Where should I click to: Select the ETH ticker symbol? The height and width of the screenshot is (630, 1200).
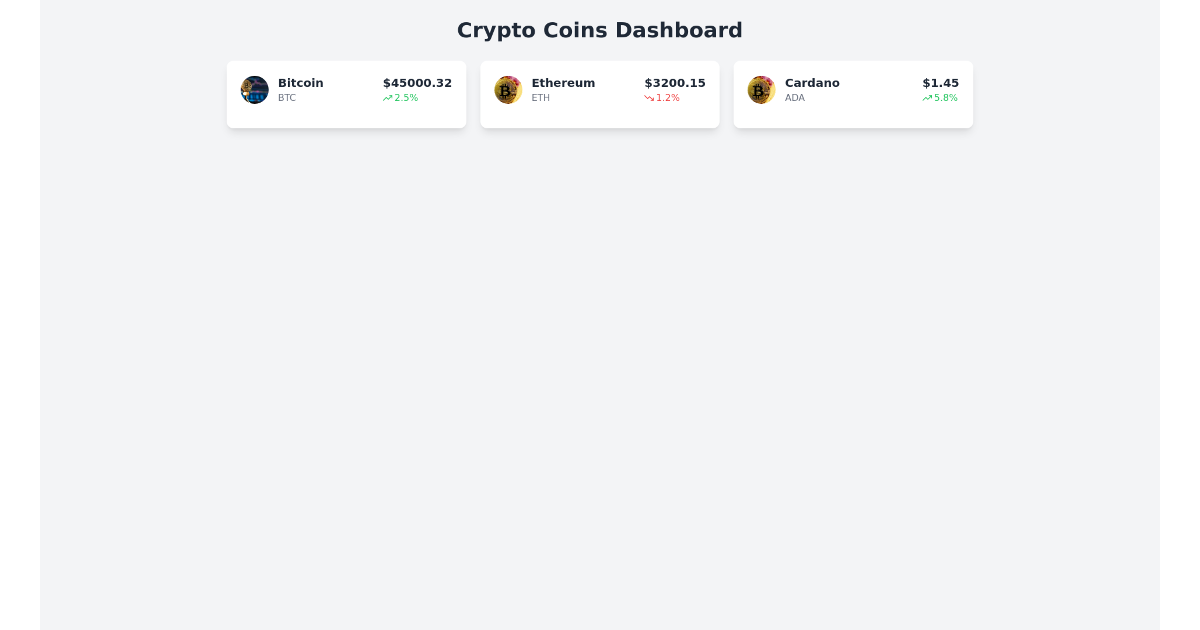(x=541, y=98)
